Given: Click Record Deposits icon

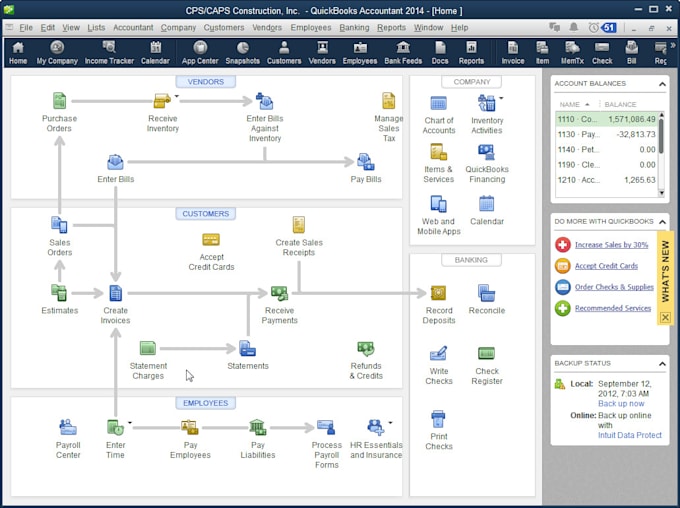Looking at the screenshot, I should (x=438, y=293).
